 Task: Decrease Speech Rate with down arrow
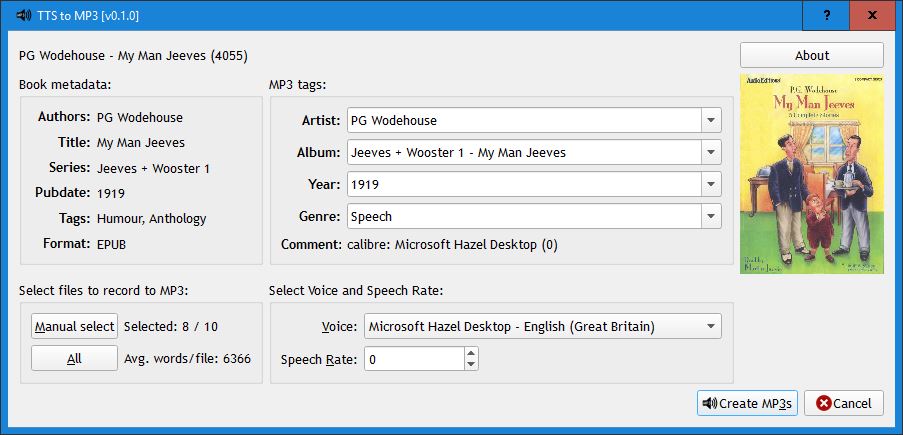pyautogui.click(x=471, y=364)
